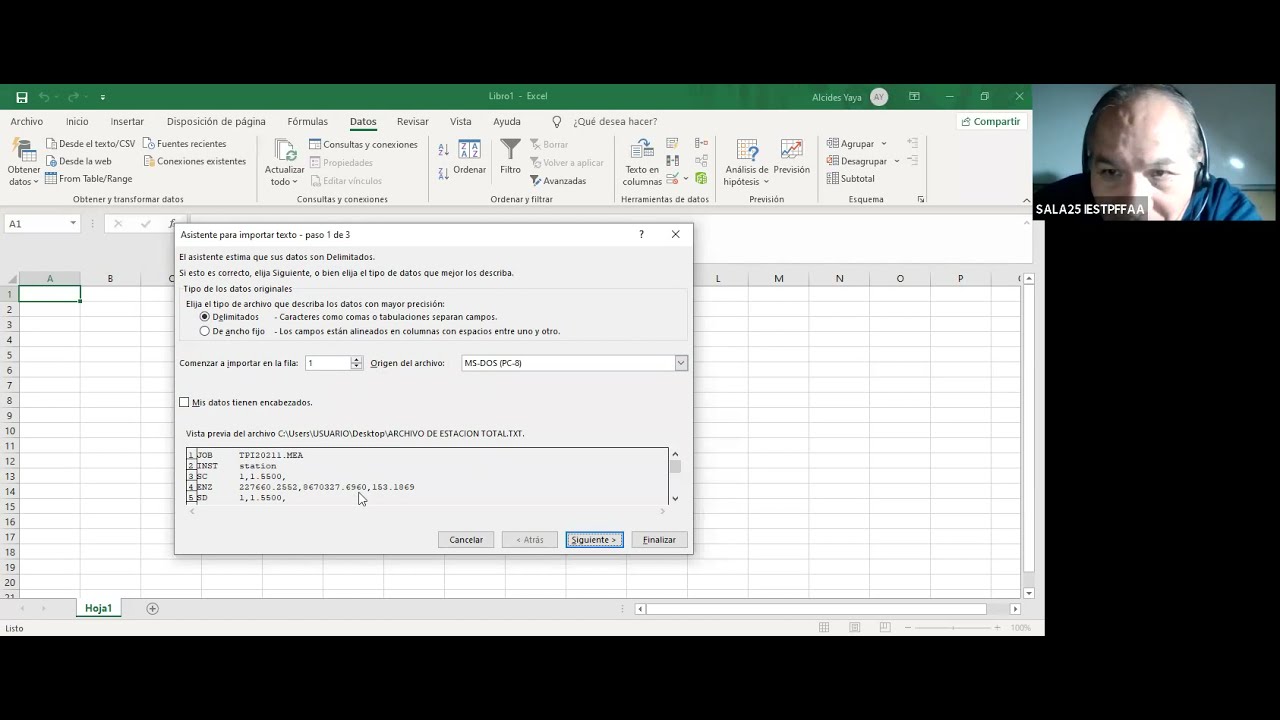This screenshot has height=720, width=1280.
Task: Click the zoom in plus button
Action: point(997,627)
